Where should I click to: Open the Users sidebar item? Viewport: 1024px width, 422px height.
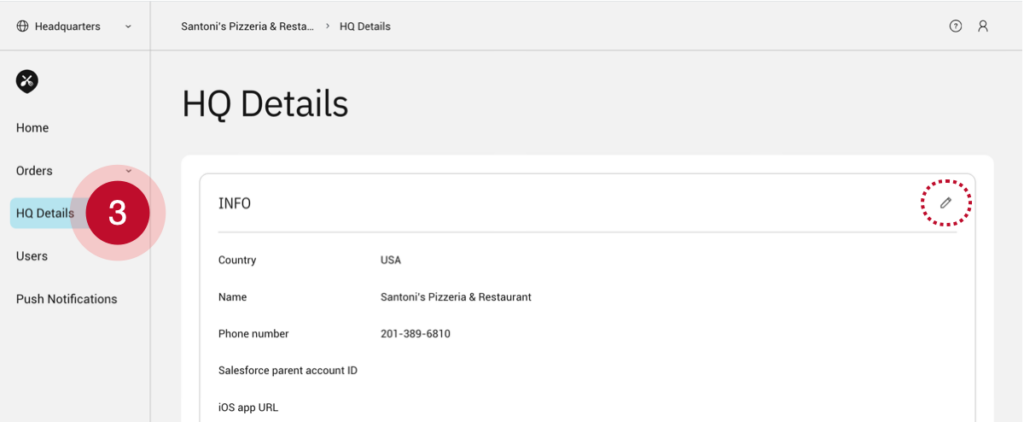pyautogui.click(x=32, y=256)
